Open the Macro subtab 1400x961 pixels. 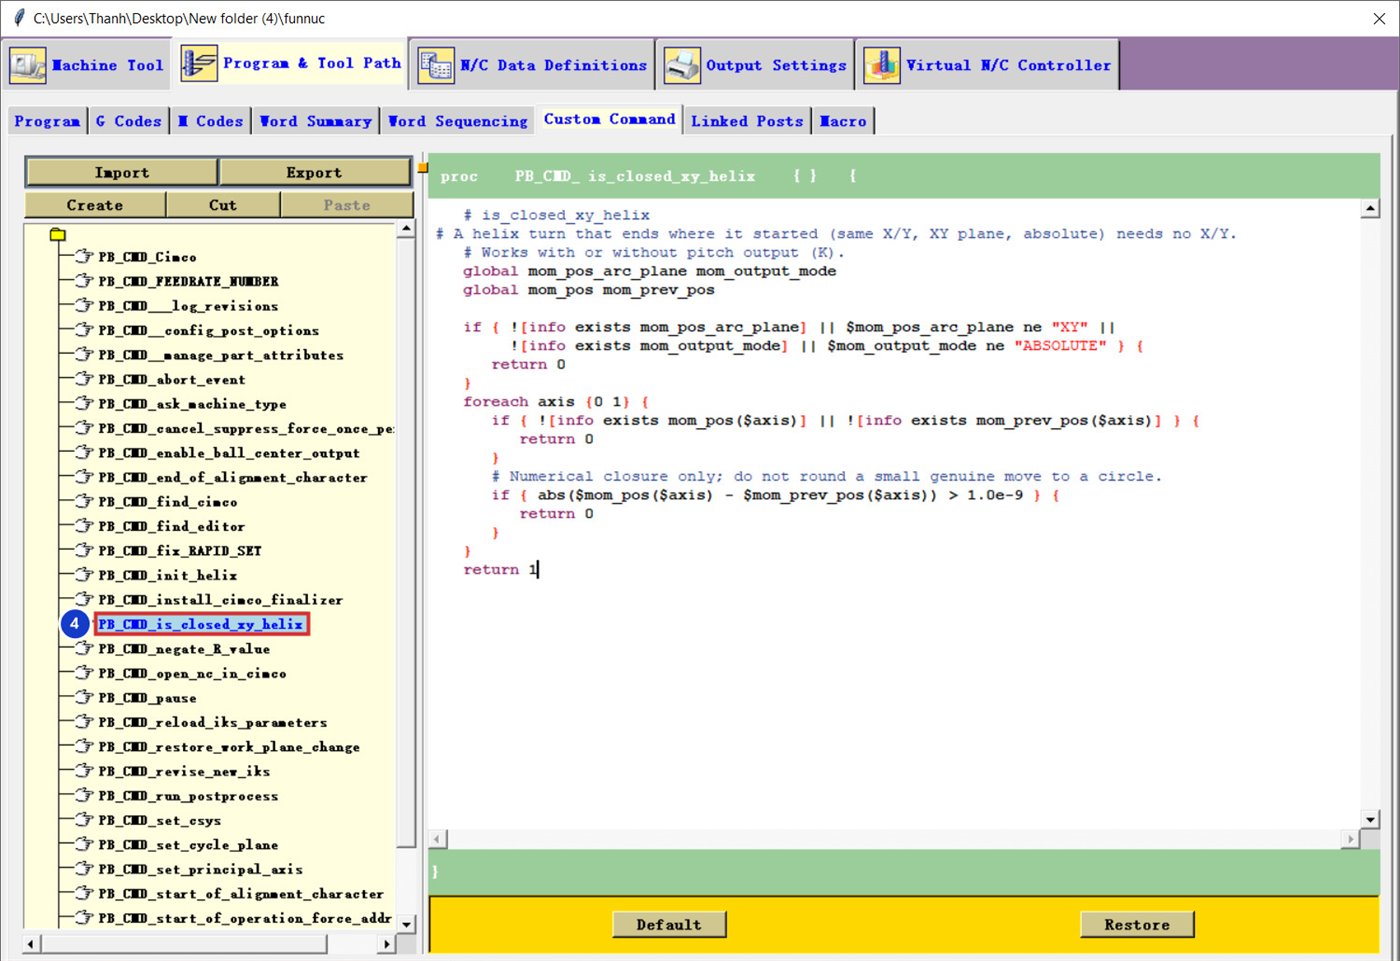tap(843, 121)
